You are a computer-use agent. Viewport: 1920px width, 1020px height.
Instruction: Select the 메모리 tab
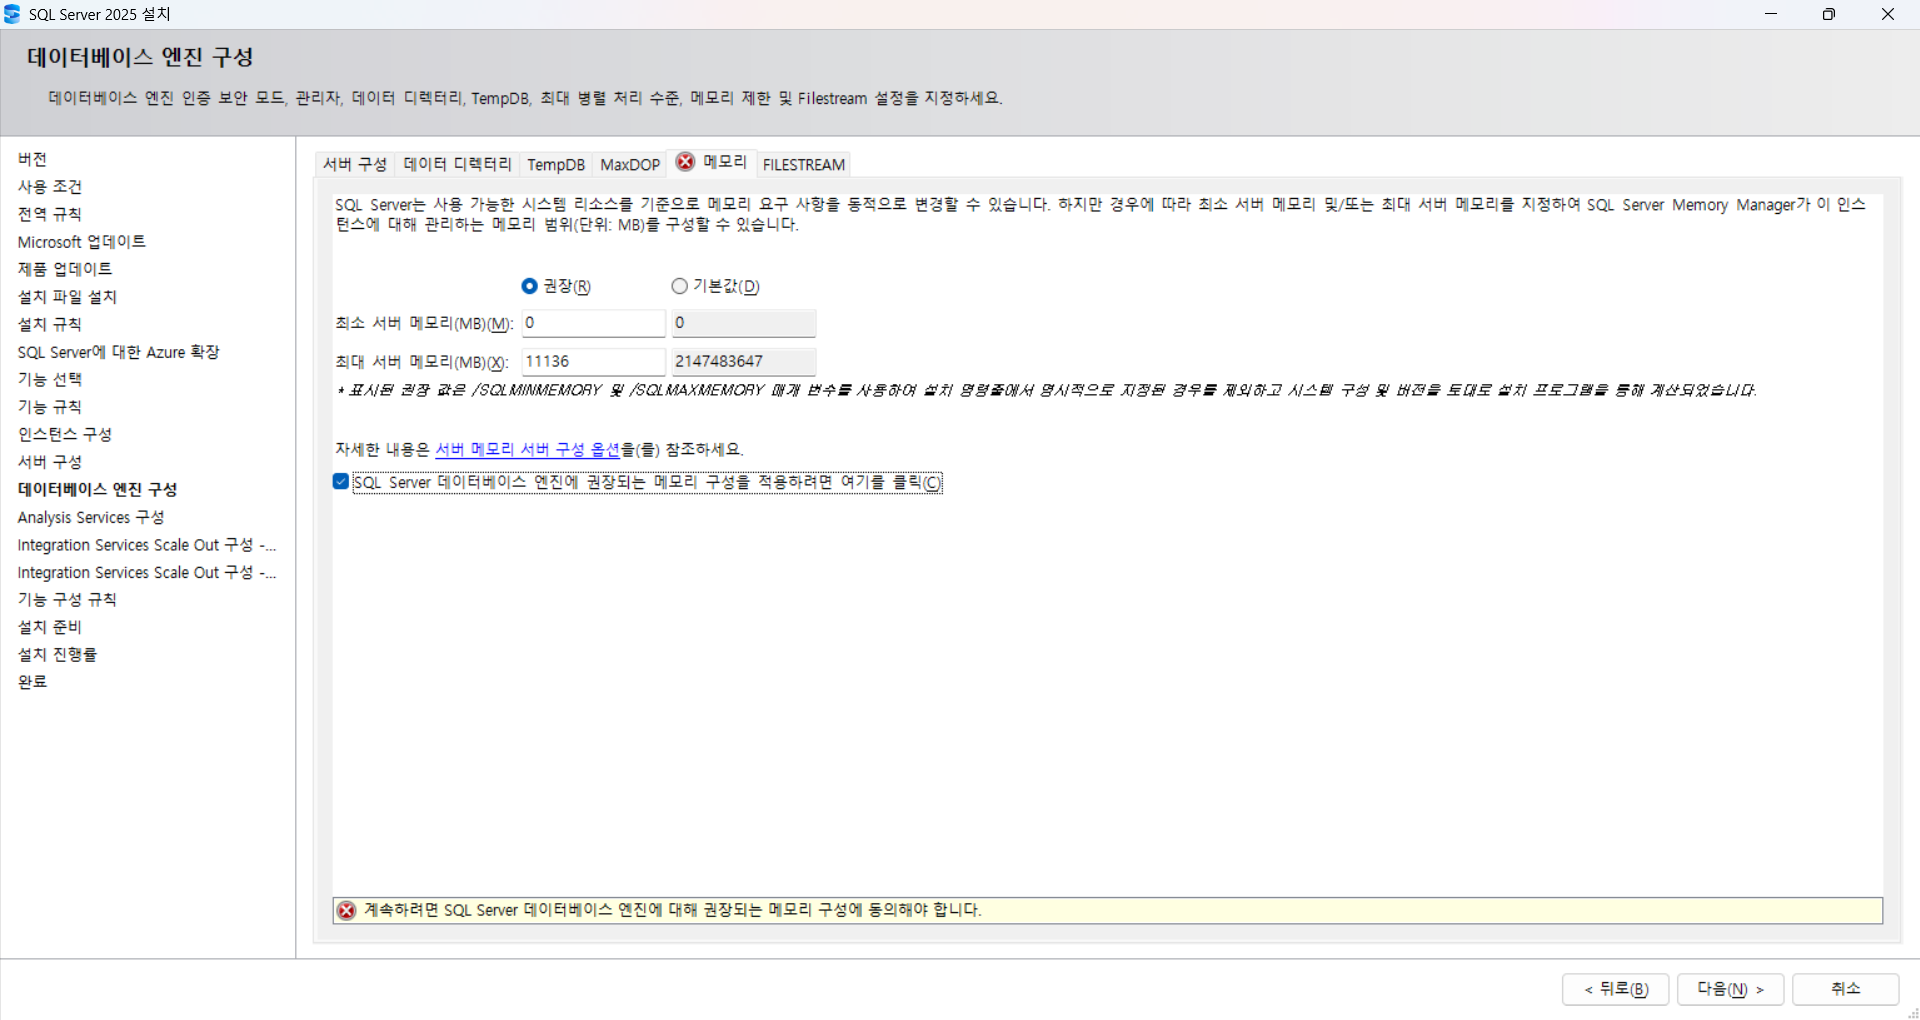(x=712, y=162)
